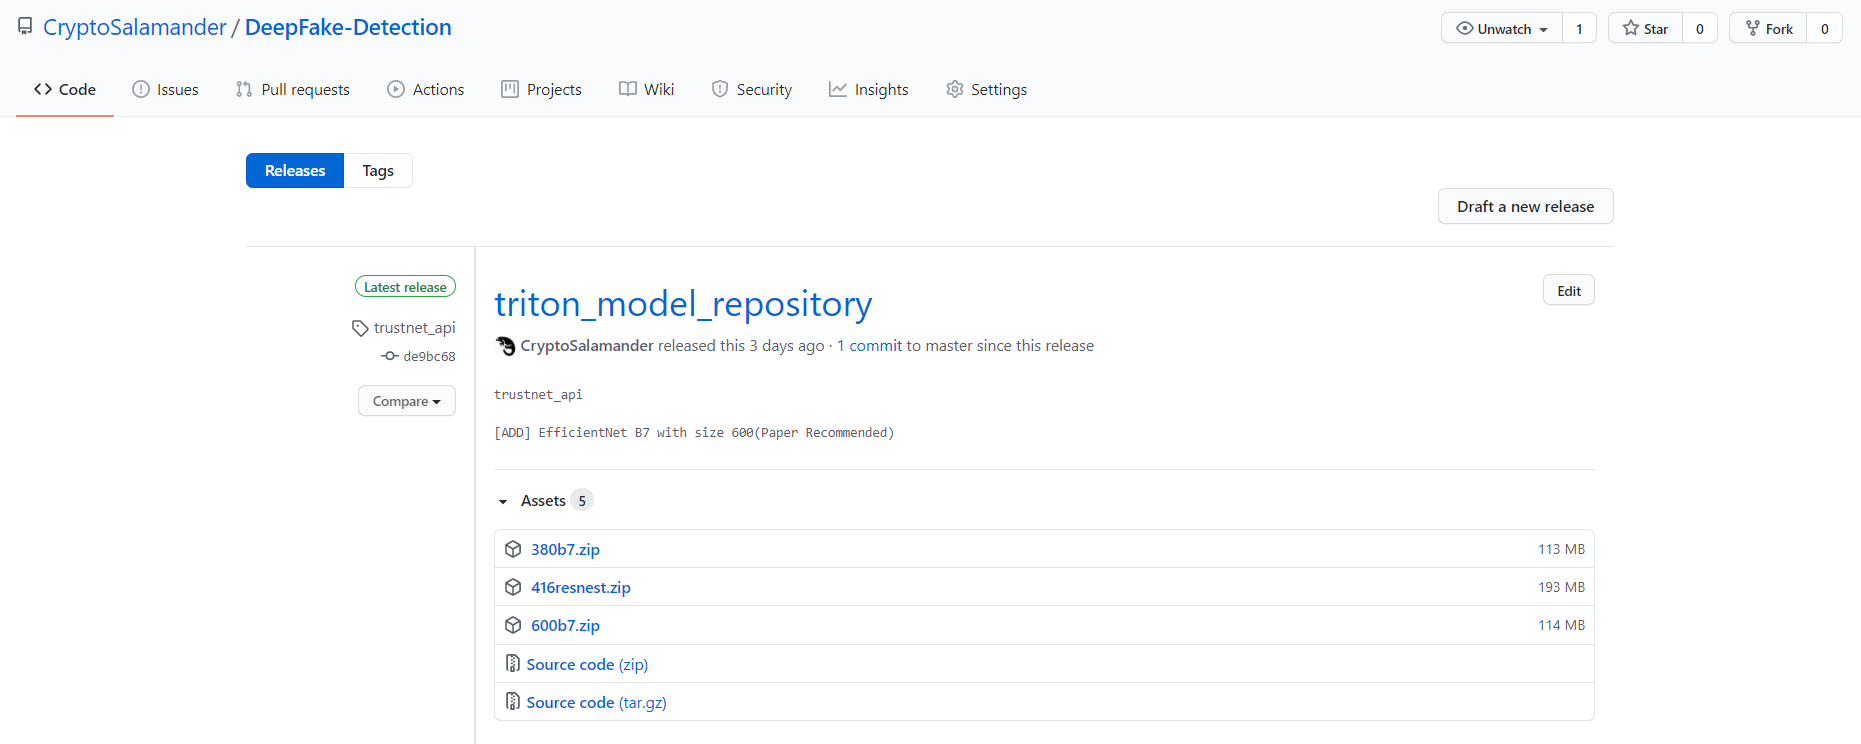1861x744 pixels.
Task: Click Draft a new release
Action: (1525, 206)
